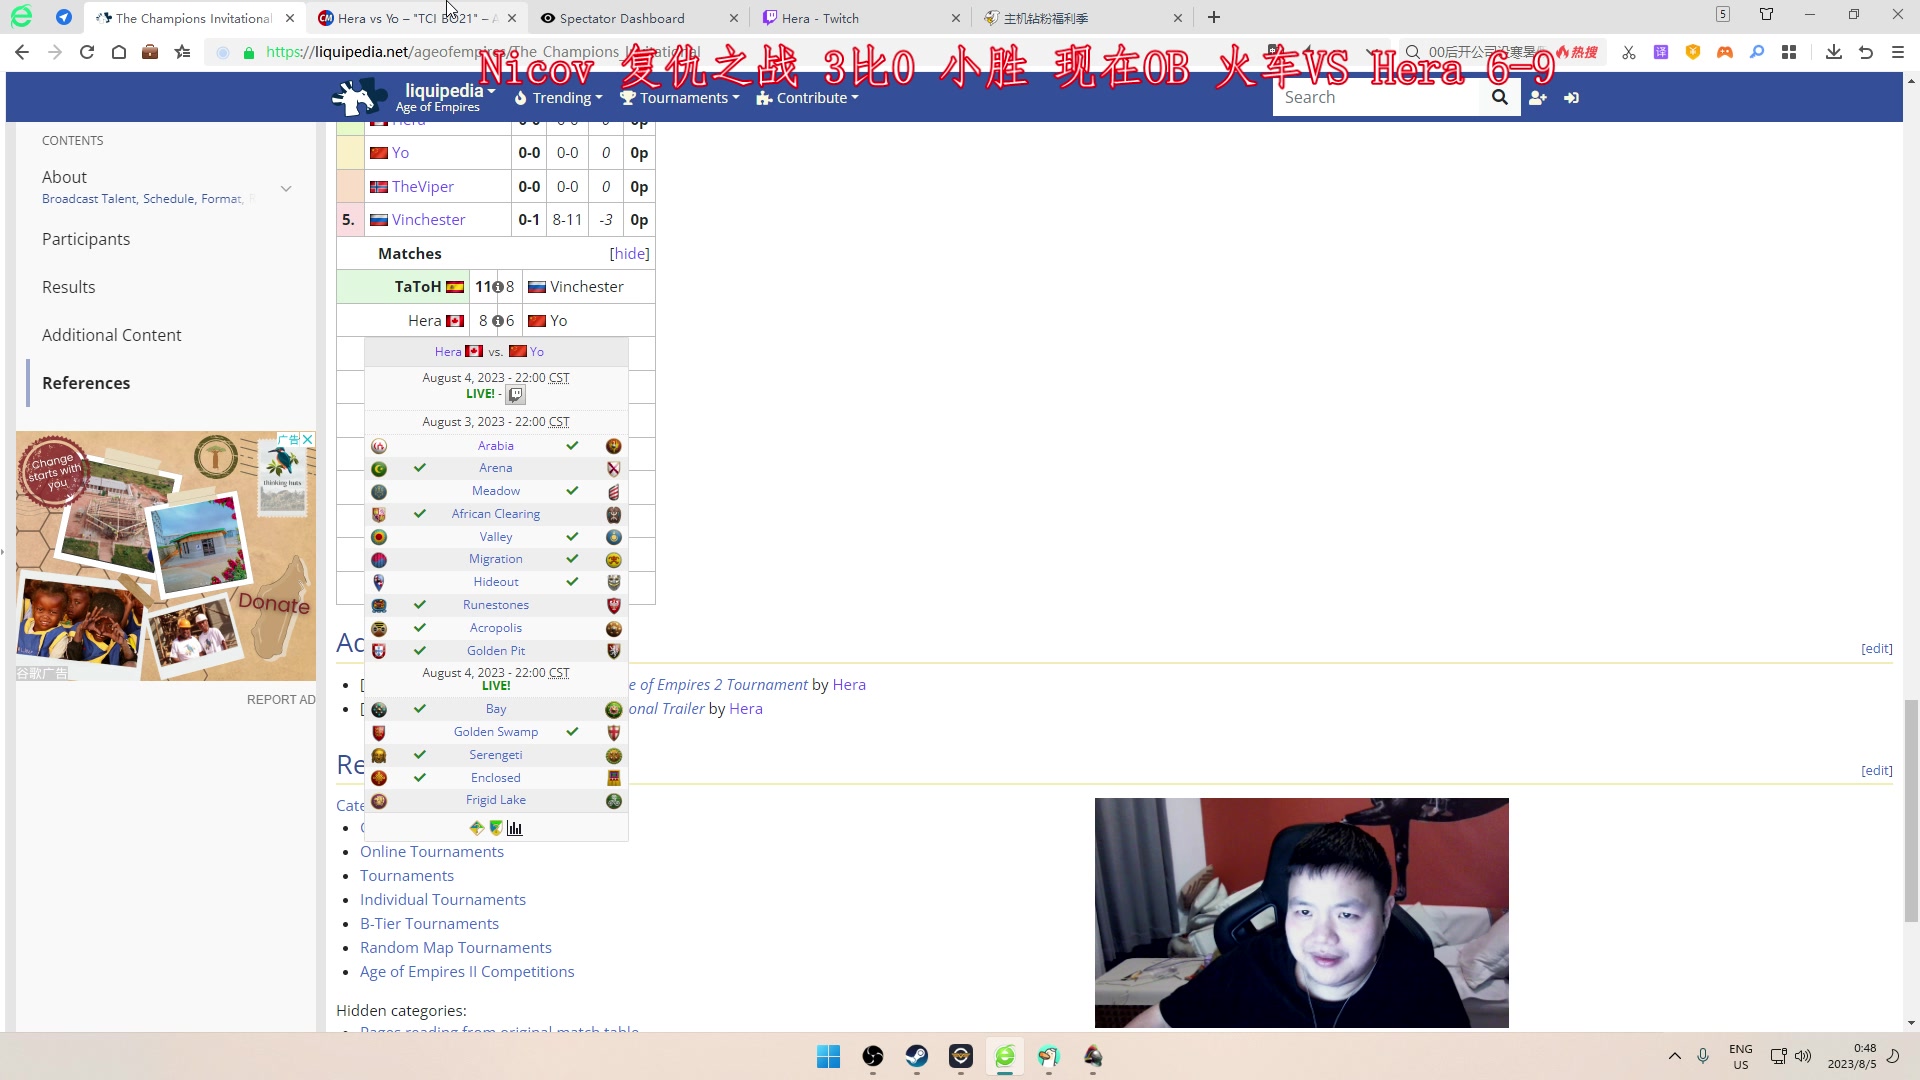Open the translate extension icon

(1661, 52)
